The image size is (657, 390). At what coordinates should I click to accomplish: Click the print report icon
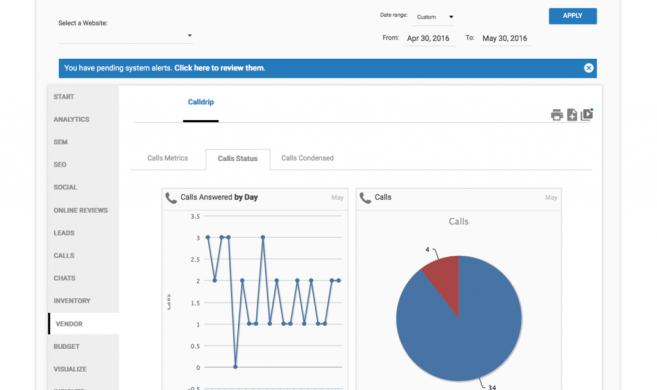click(x=556, y=114)
